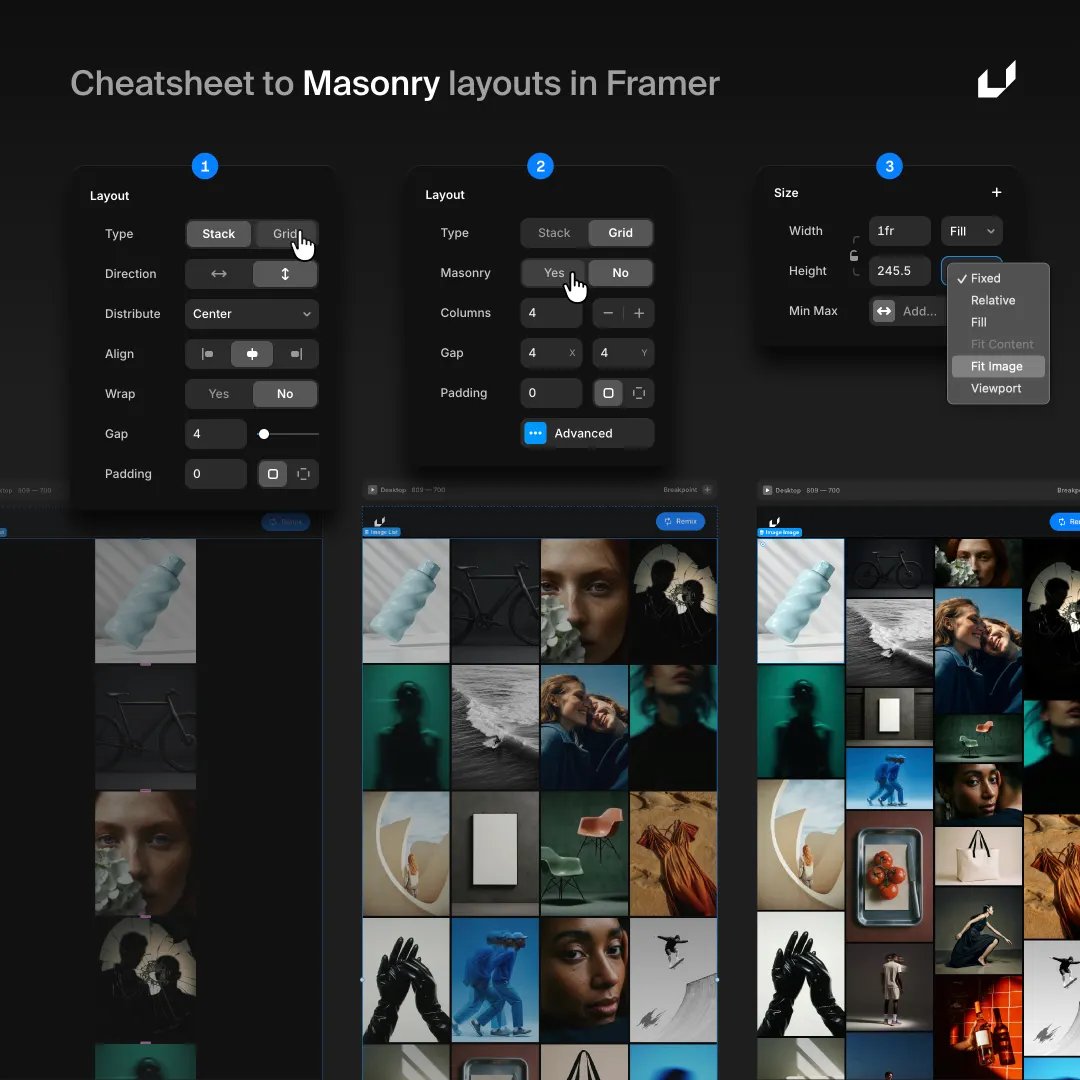The image size is (1080, 1080).
Task: Select uniform padding icon in panel 1
Action: 273,474
